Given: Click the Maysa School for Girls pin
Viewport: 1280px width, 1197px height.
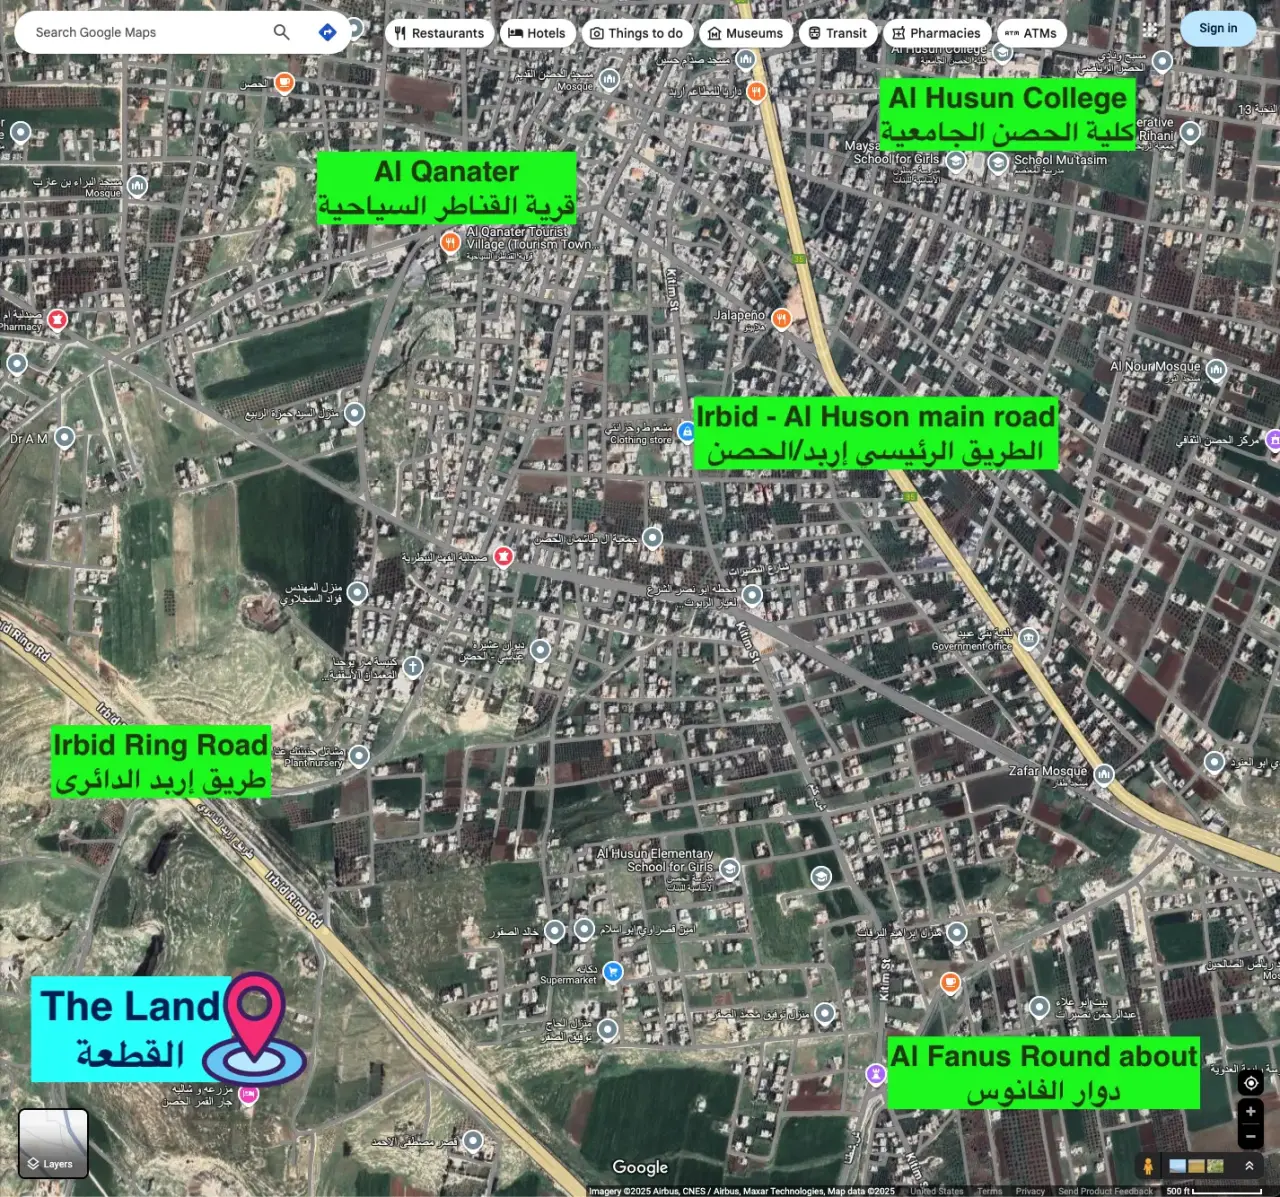Looking at the screenshot, I should 956,161.
